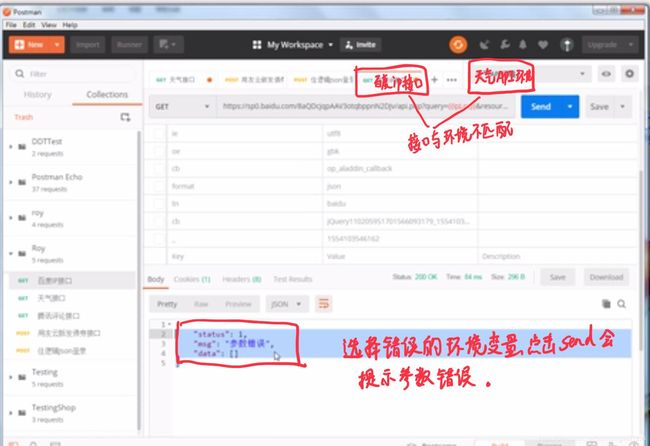Expand the TestingShop collection
650x446 pixels.
click(11, 413)
